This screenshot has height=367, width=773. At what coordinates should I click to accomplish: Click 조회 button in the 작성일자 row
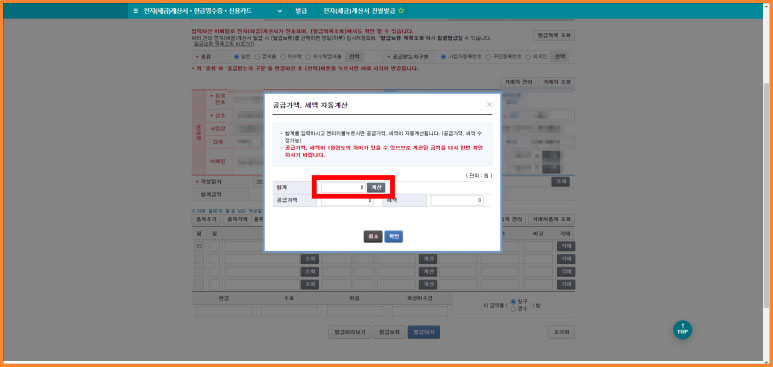pos(560,182)
